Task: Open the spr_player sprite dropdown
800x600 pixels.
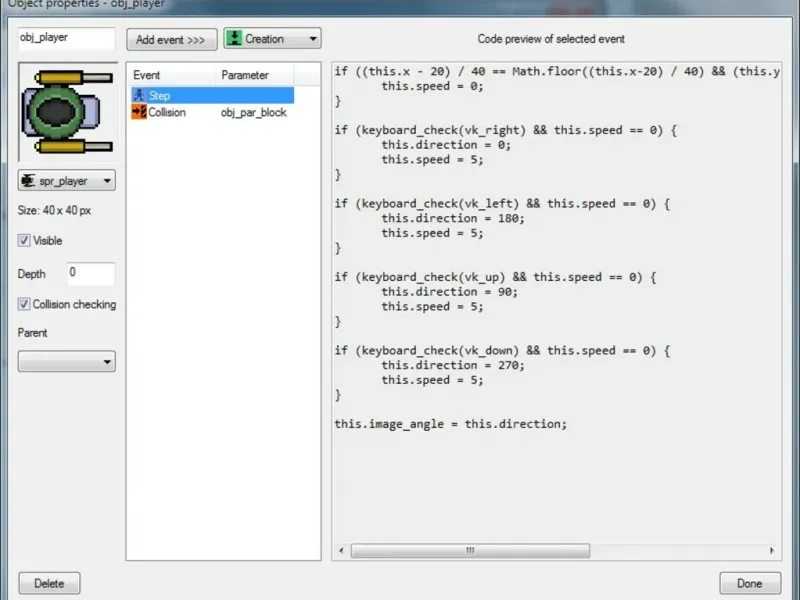Action: (67, 181)
